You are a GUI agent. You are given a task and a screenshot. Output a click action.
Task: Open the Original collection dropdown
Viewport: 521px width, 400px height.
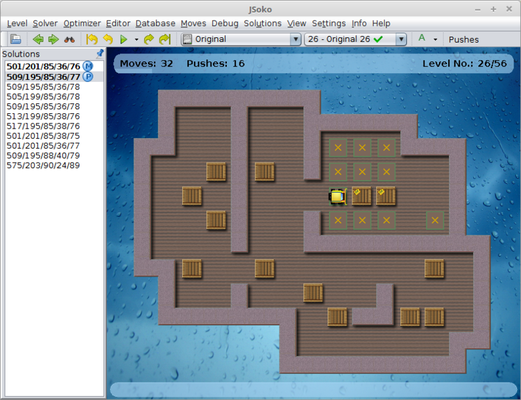[295, 39]
